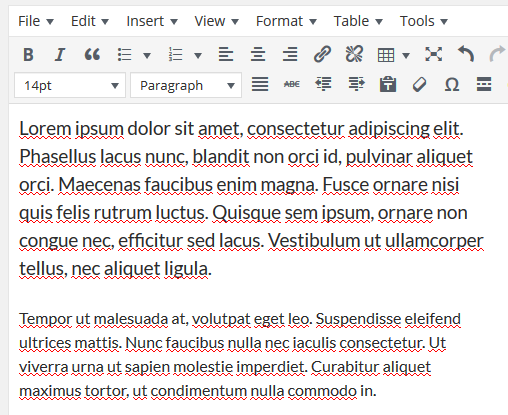Click the word "Maecenas" in the text
508x415 pixels.
coord(100,185)
